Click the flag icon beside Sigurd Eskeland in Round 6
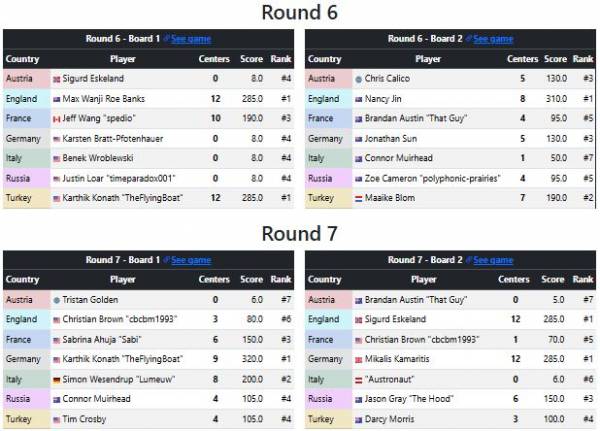The height and width of the screenshot is (431, 600). (56, 78)
